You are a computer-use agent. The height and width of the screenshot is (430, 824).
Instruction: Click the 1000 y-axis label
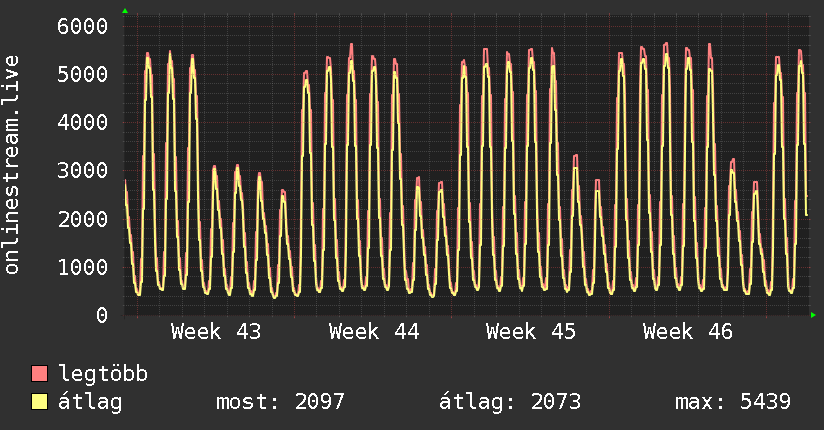point(83,267)
